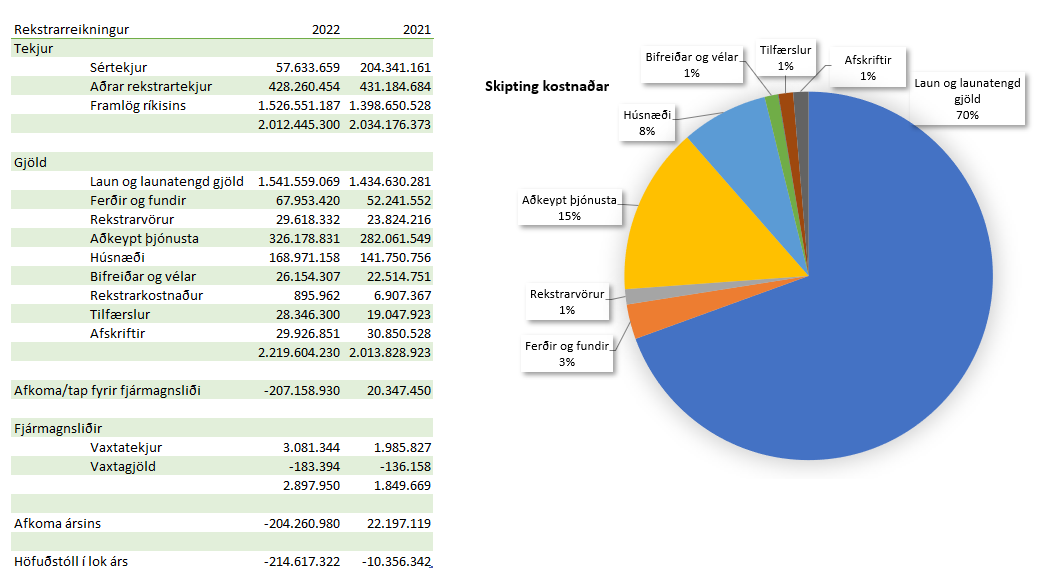The height and width of the screenshot is (568, 1042).
Task: Click Framlög ríkisins value 1.526.551.187
Action: pyautogui.click(x=299, y=106)
